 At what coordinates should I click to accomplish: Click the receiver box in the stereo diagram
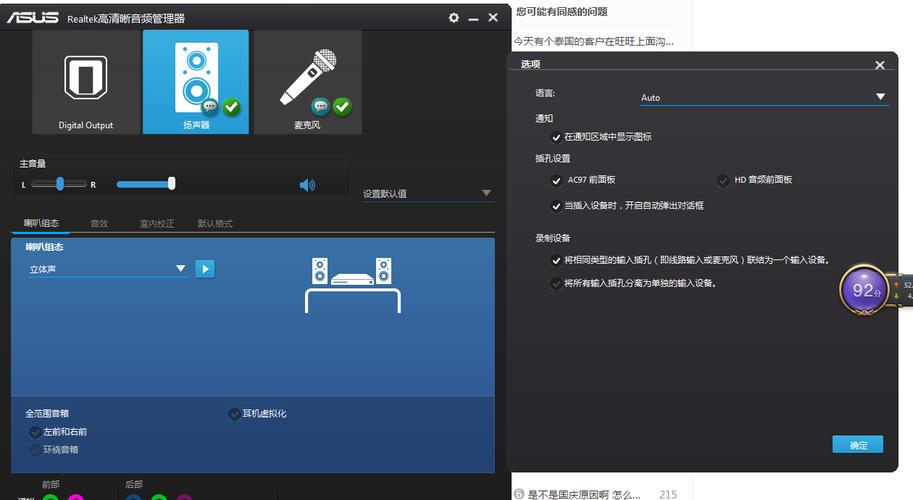click(352, 279)
